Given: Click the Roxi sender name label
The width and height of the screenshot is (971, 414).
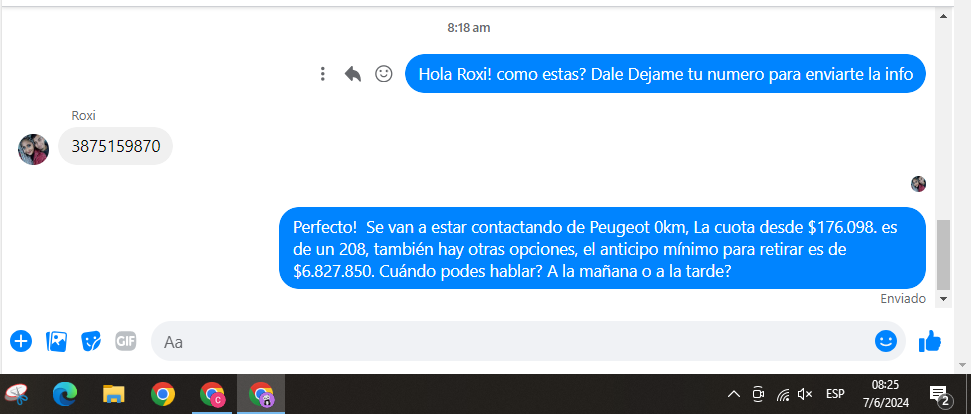Looking at the screenshot, I should click(x=84, y=116).
